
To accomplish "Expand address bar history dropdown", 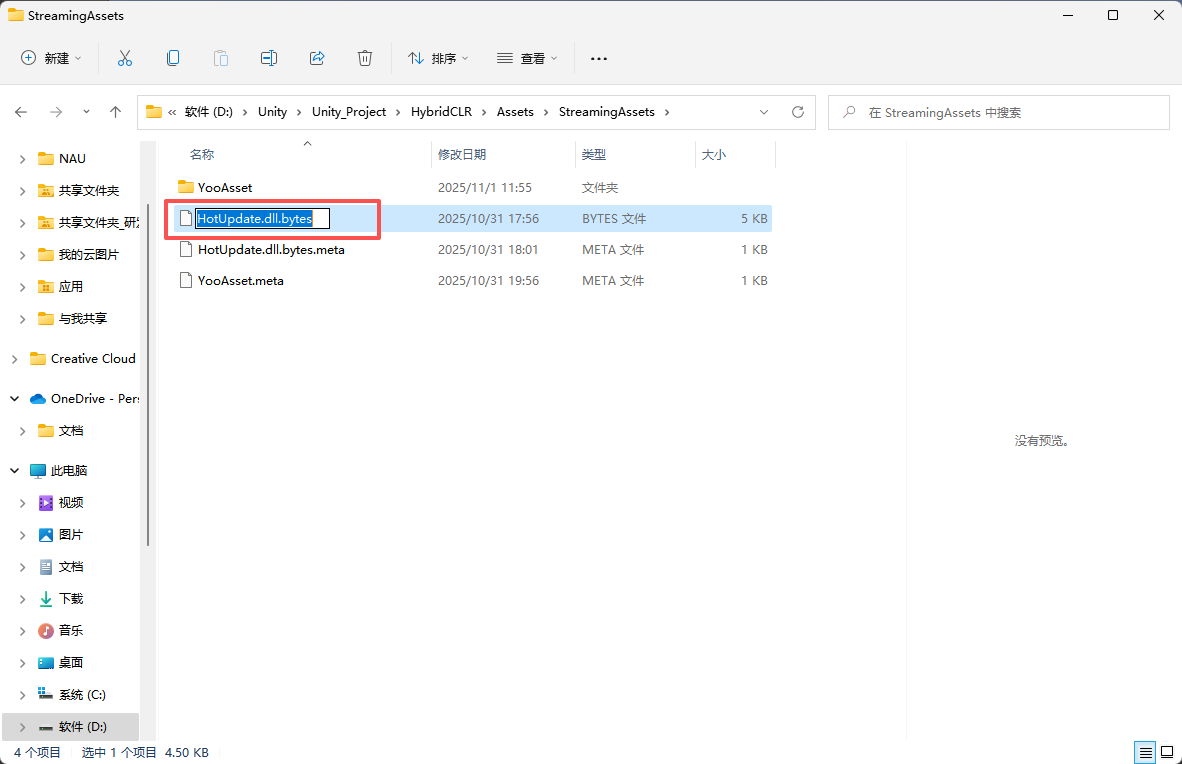I will click(x=764, y=112).
